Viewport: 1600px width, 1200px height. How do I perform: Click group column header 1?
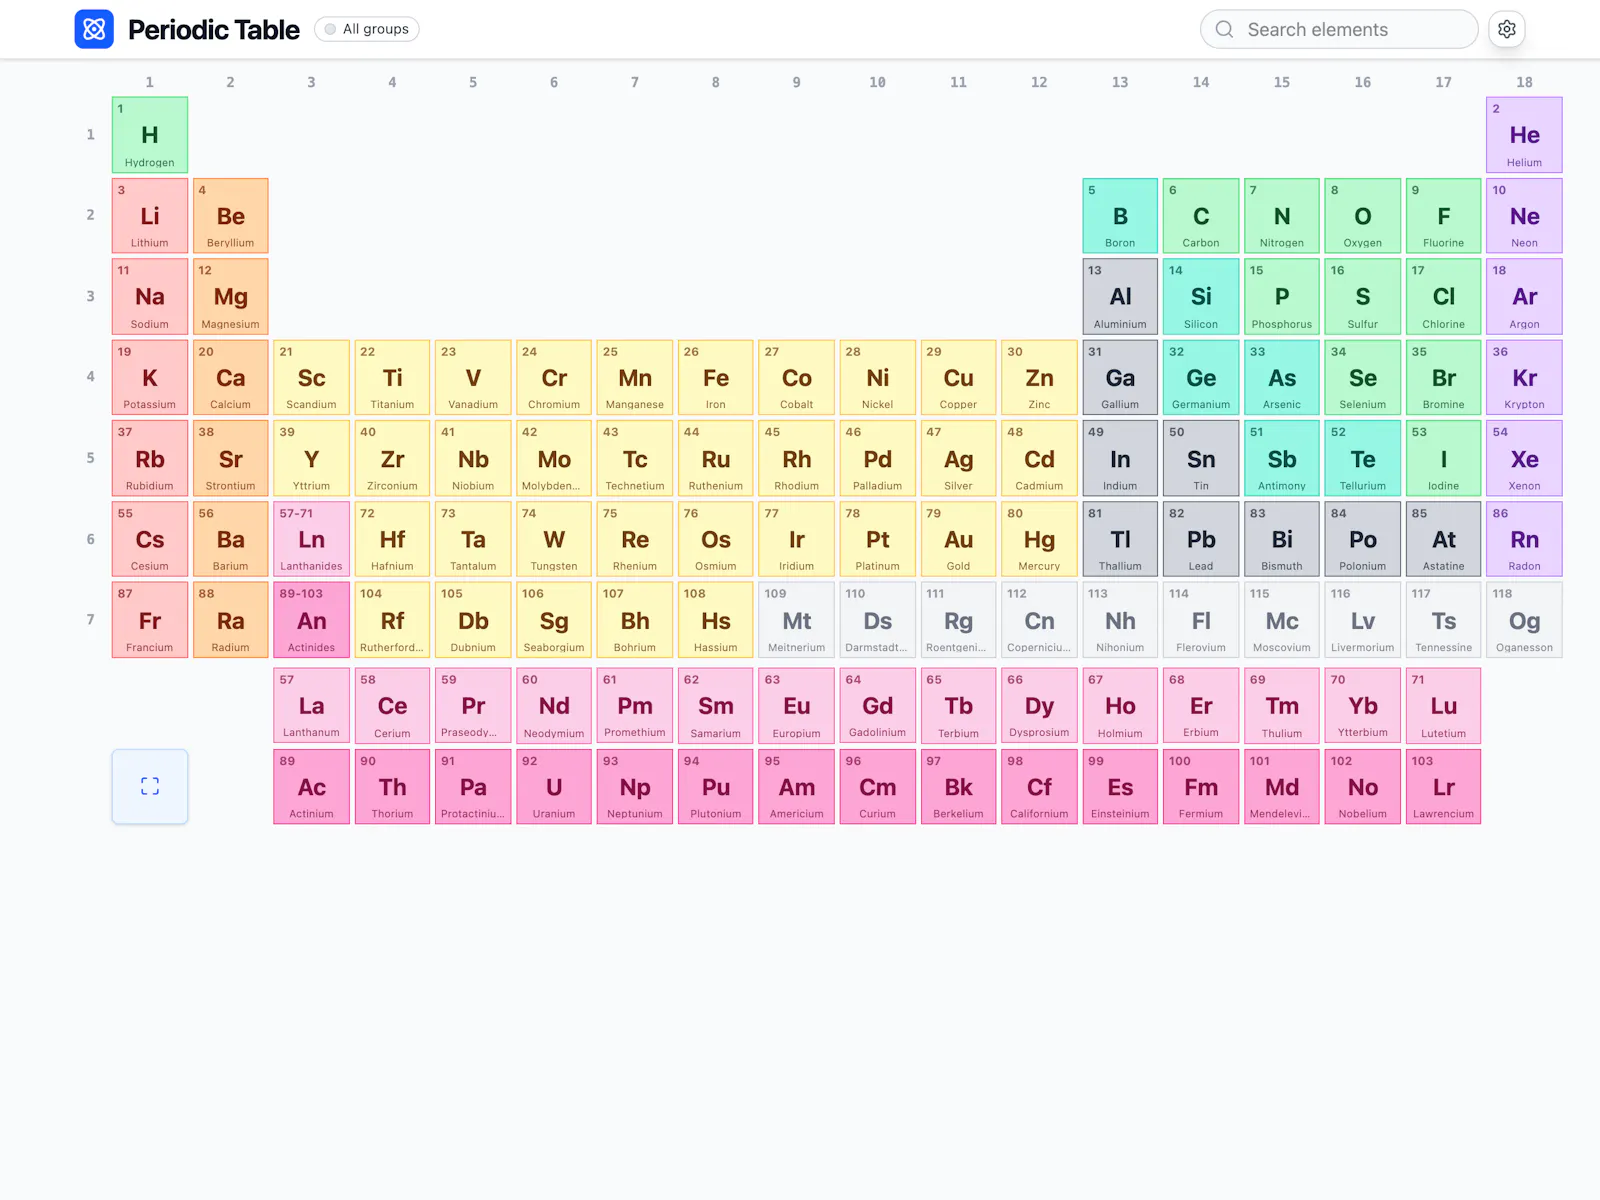(150, 82)
